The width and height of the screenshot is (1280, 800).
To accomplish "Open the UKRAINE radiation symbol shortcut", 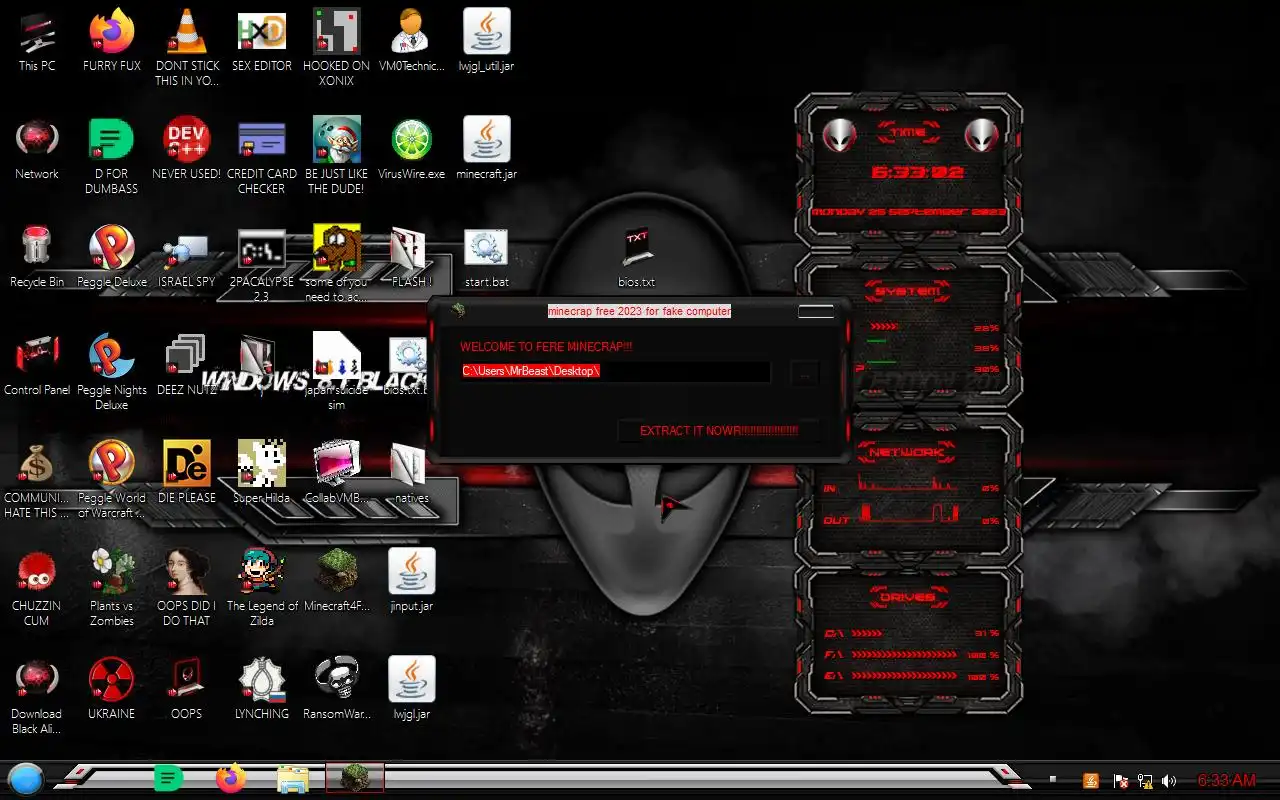I will [x=112, y=688].
